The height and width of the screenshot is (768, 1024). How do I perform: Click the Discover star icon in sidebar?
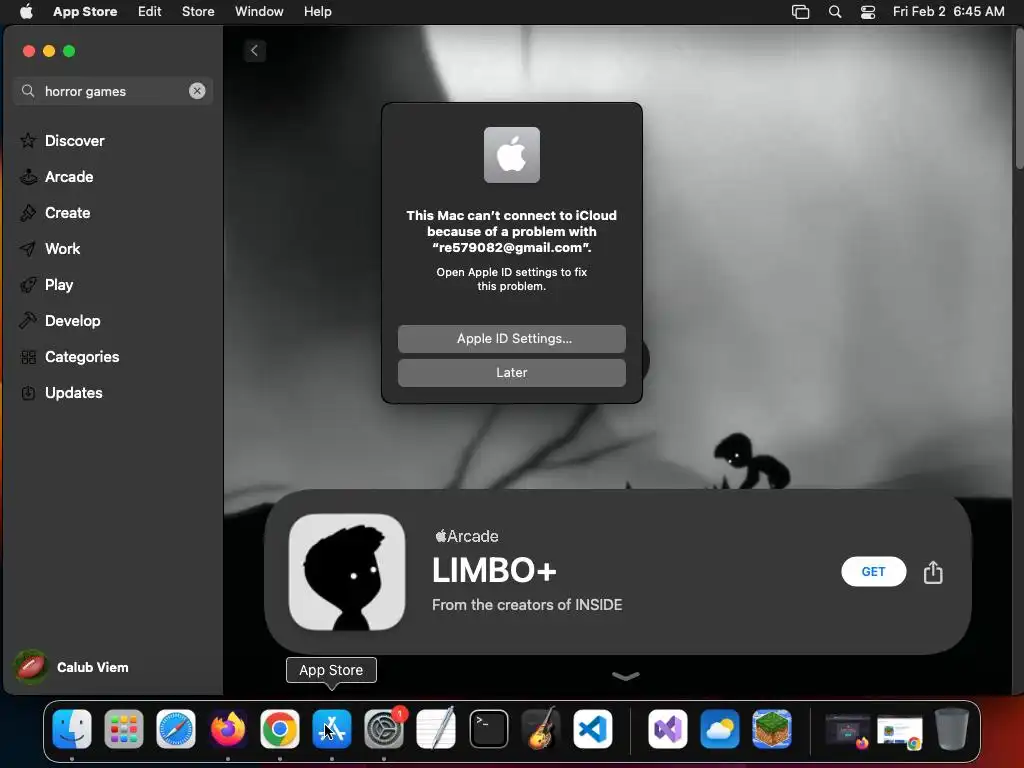(28, 140)
